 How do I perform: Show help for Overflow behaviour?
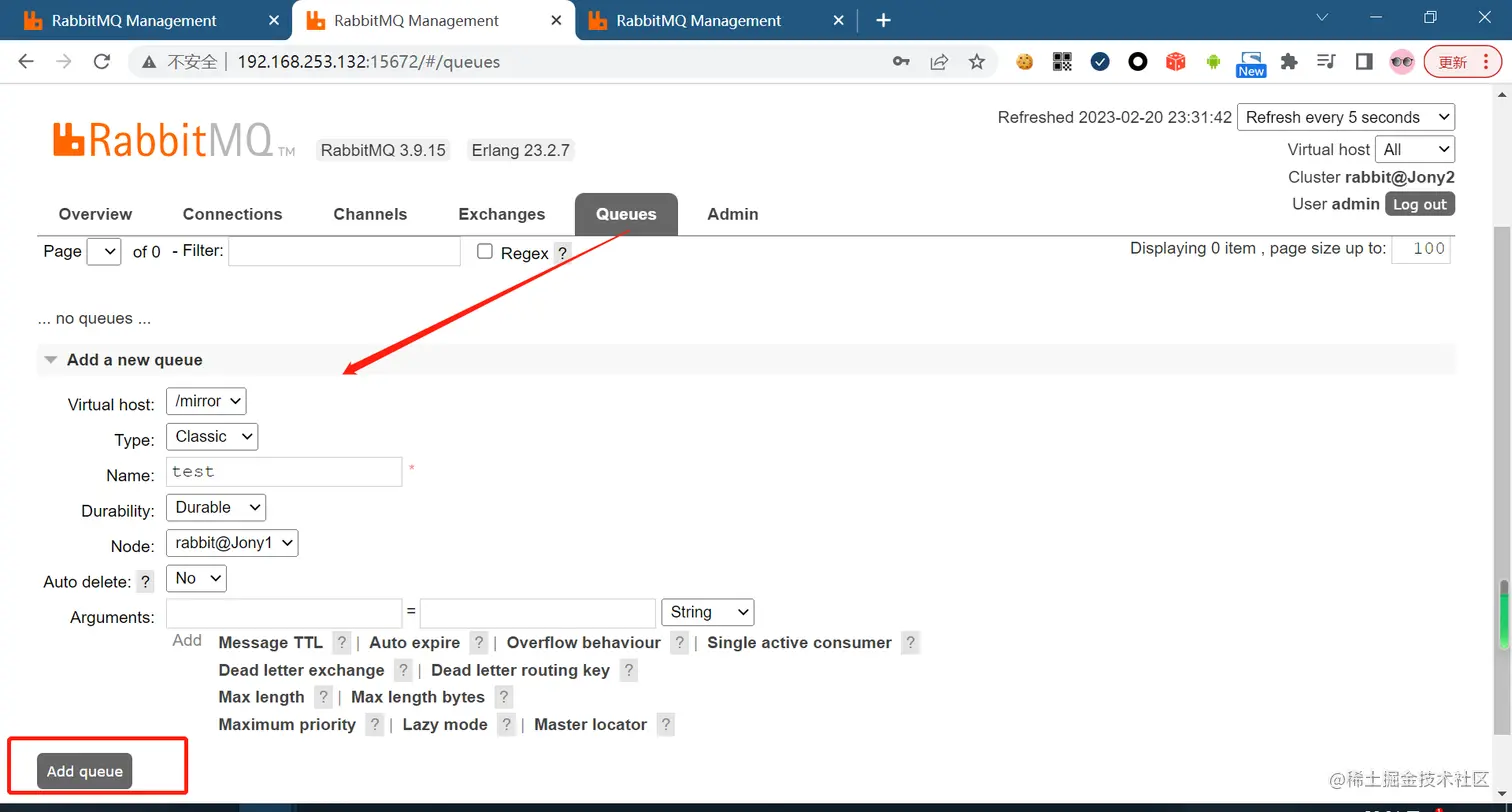point(680,643)
